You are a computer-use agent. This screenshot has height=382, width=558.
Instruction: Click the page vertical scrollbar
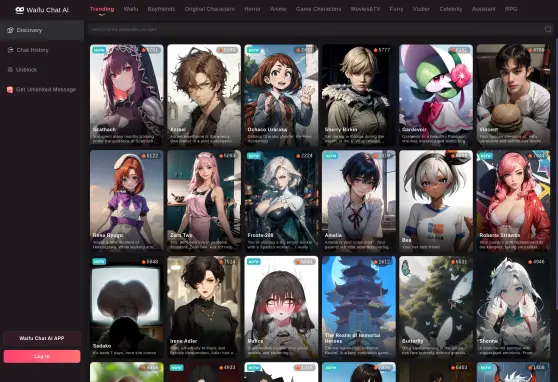pos(556,160)
